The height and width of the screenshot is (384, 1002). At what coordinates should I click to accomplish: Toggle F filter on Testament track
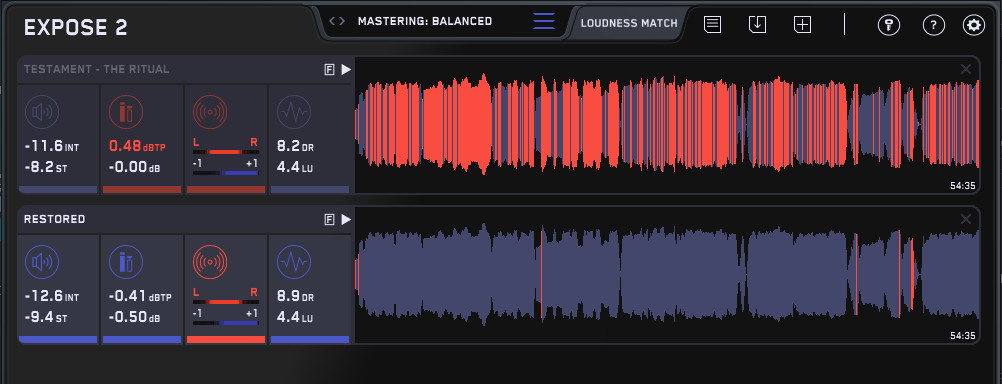click(x=329, y=70)
